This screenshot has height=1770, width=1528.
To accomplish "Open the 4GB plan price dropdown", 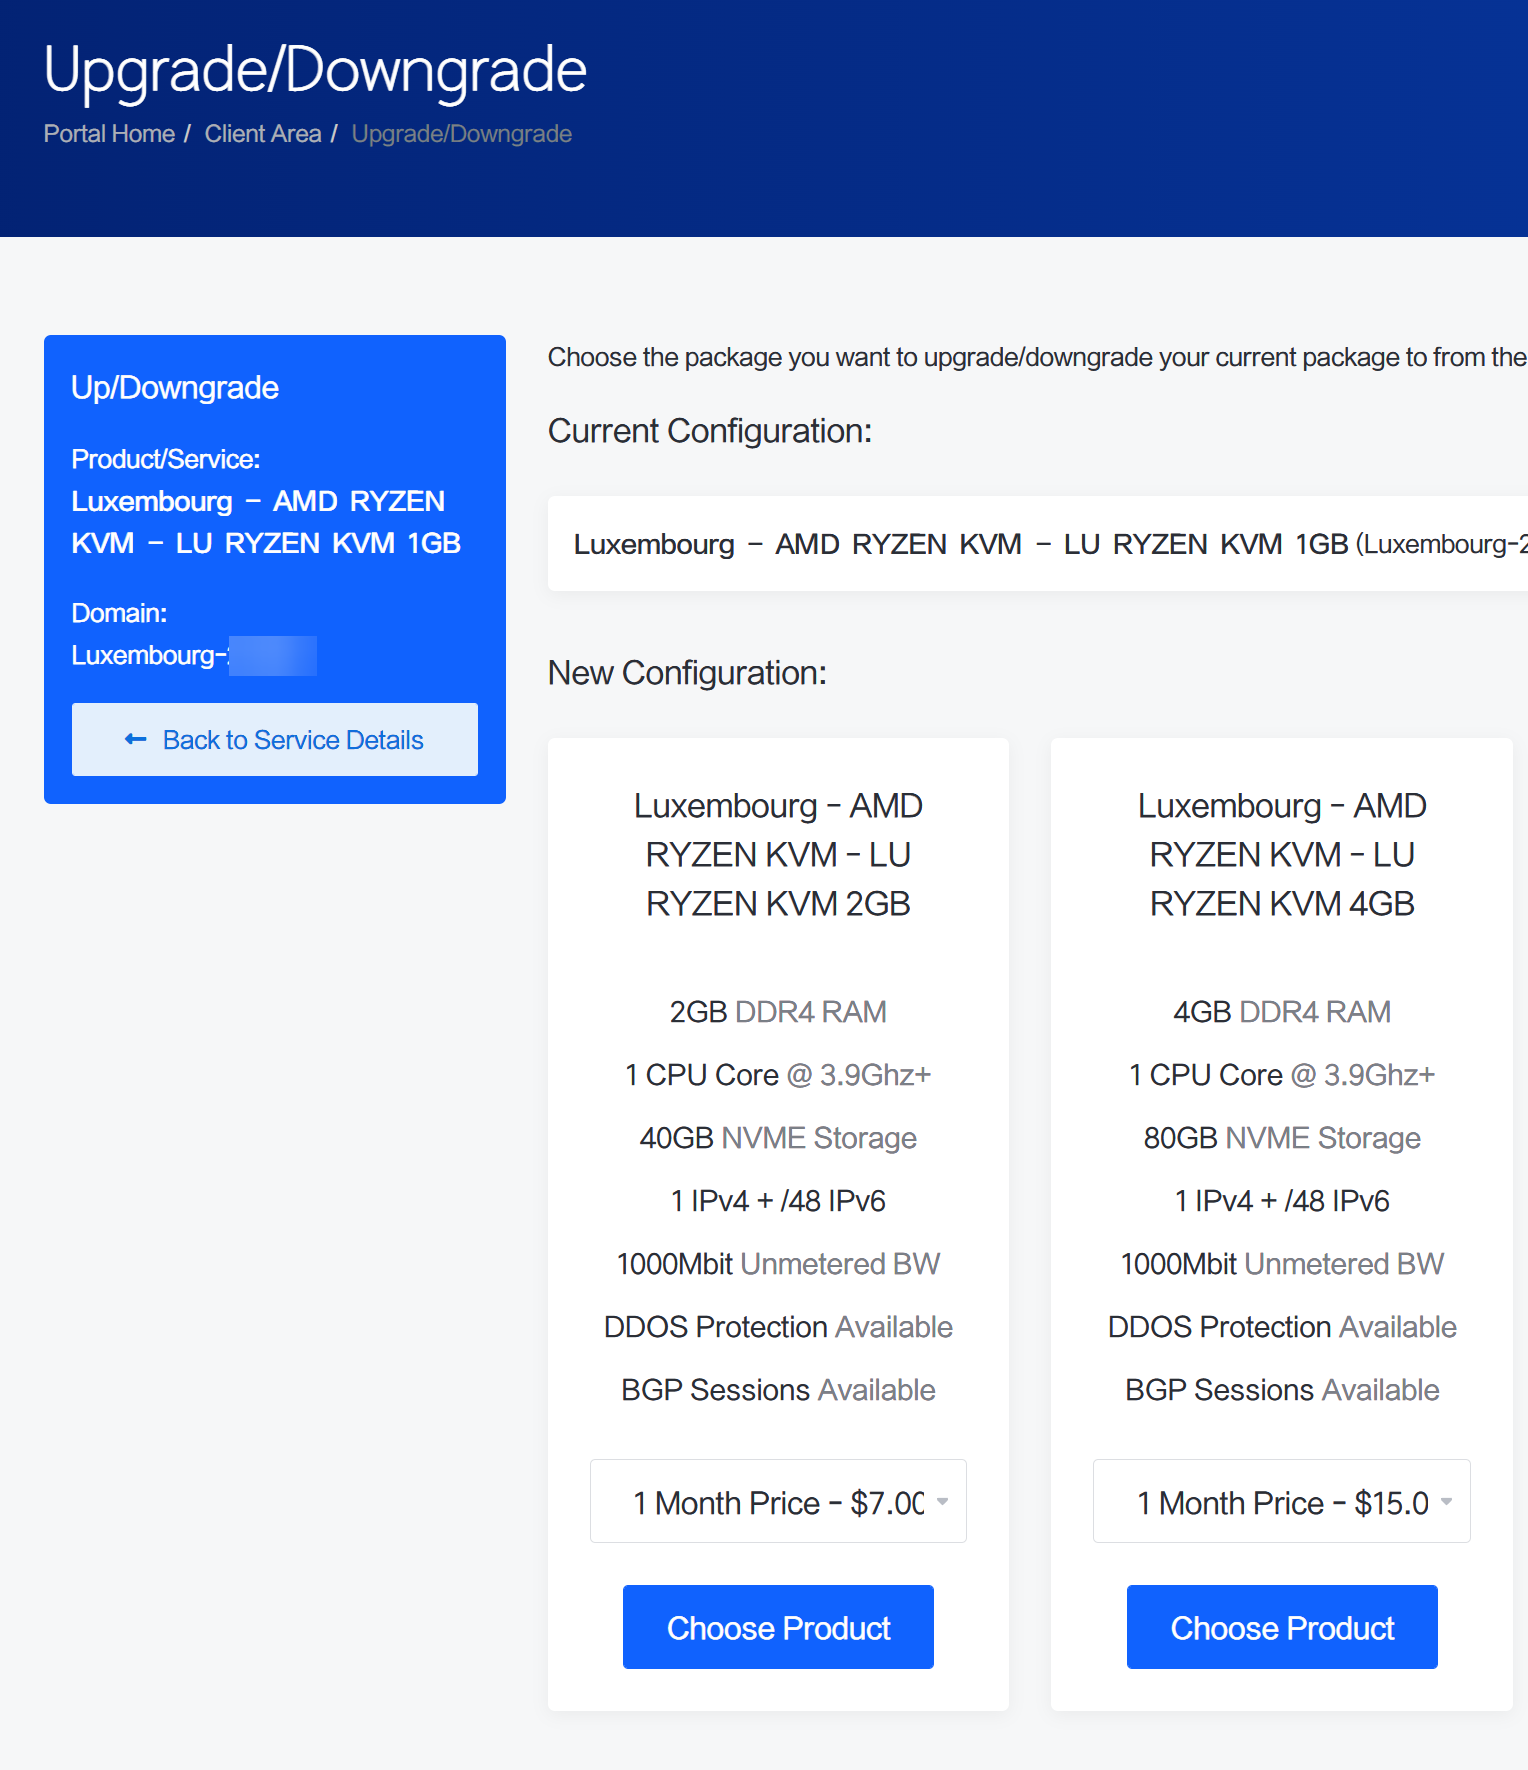I will click(1282, 1501).
